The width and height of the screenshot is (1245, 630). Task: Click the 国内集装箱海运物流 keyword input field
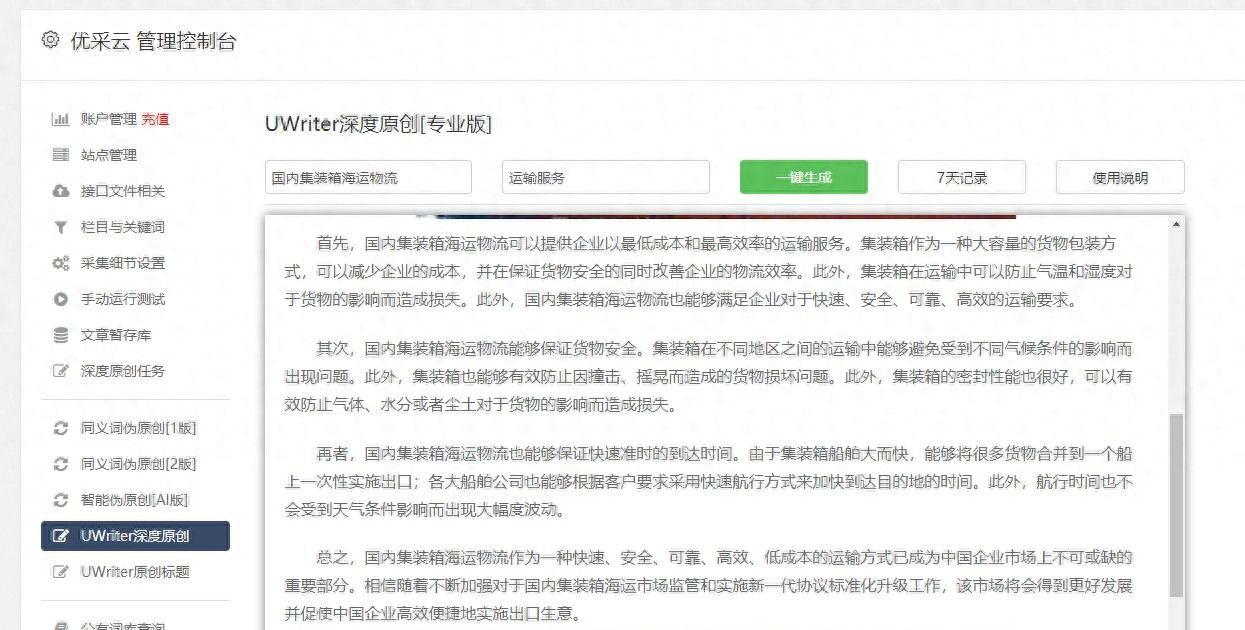pos(368,177)
